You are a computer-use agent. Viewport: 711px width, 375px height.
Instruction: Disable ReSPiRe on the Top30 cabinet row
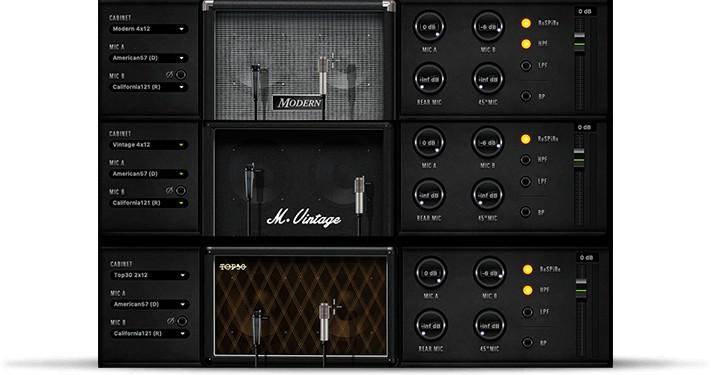coord(527,269)
